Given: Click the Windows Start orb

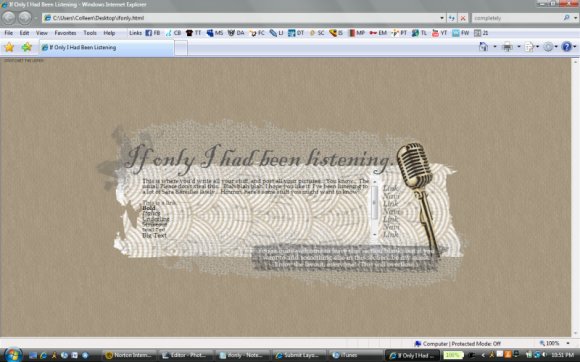Looking at the screenshot, I should (13, 355).
